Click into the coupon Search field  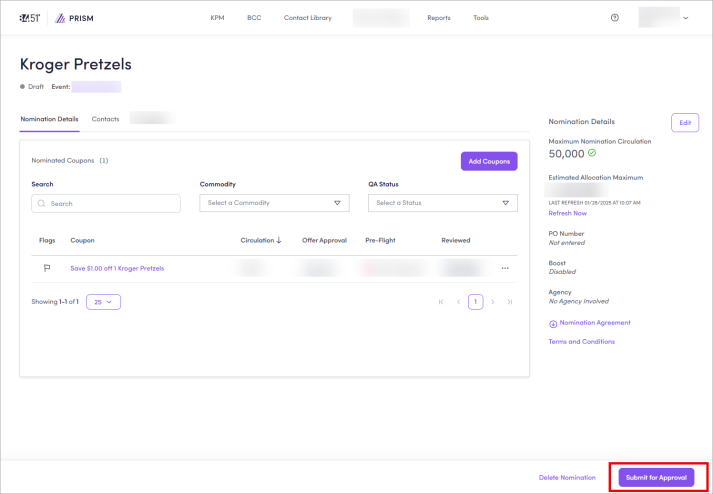click(106, 203)
